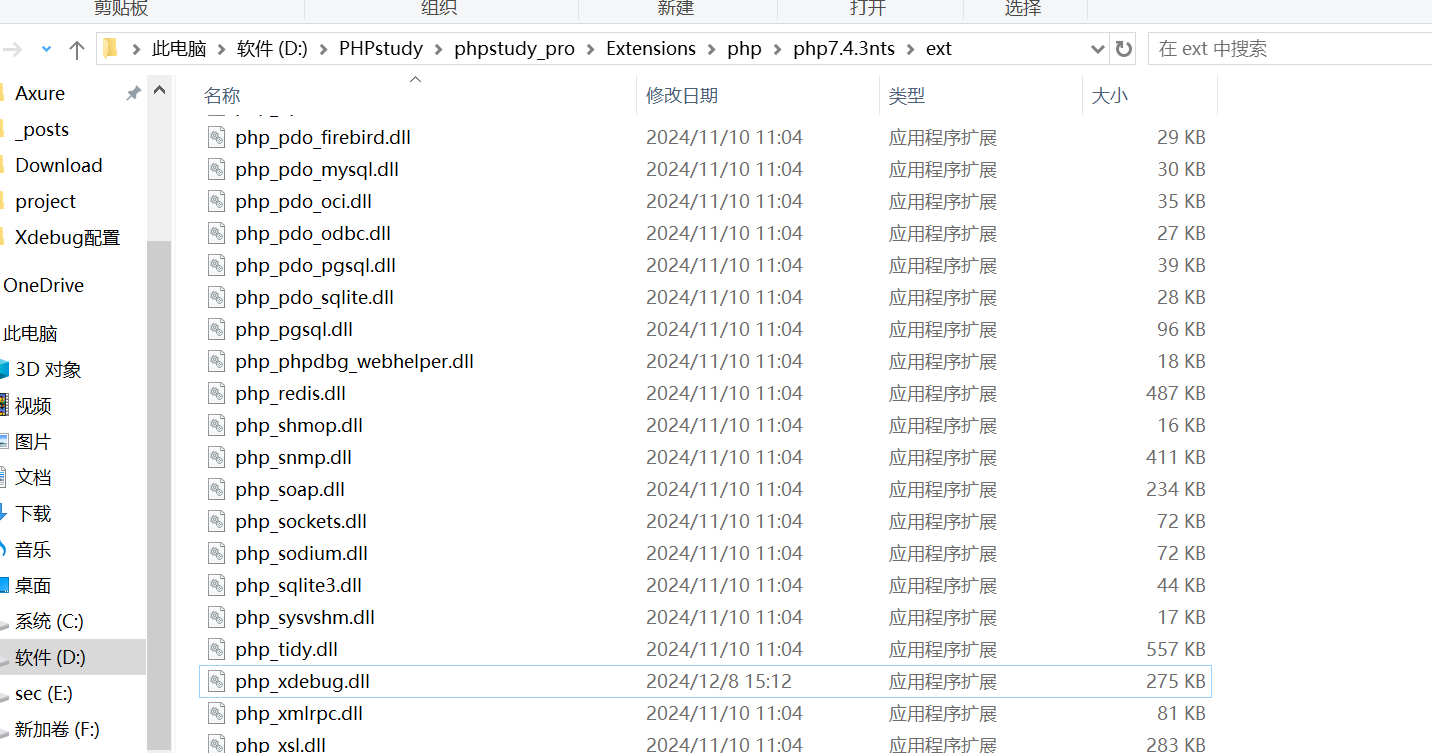Click the up-directory arrow icon
1432x753 pixels.
click(77, 49)
